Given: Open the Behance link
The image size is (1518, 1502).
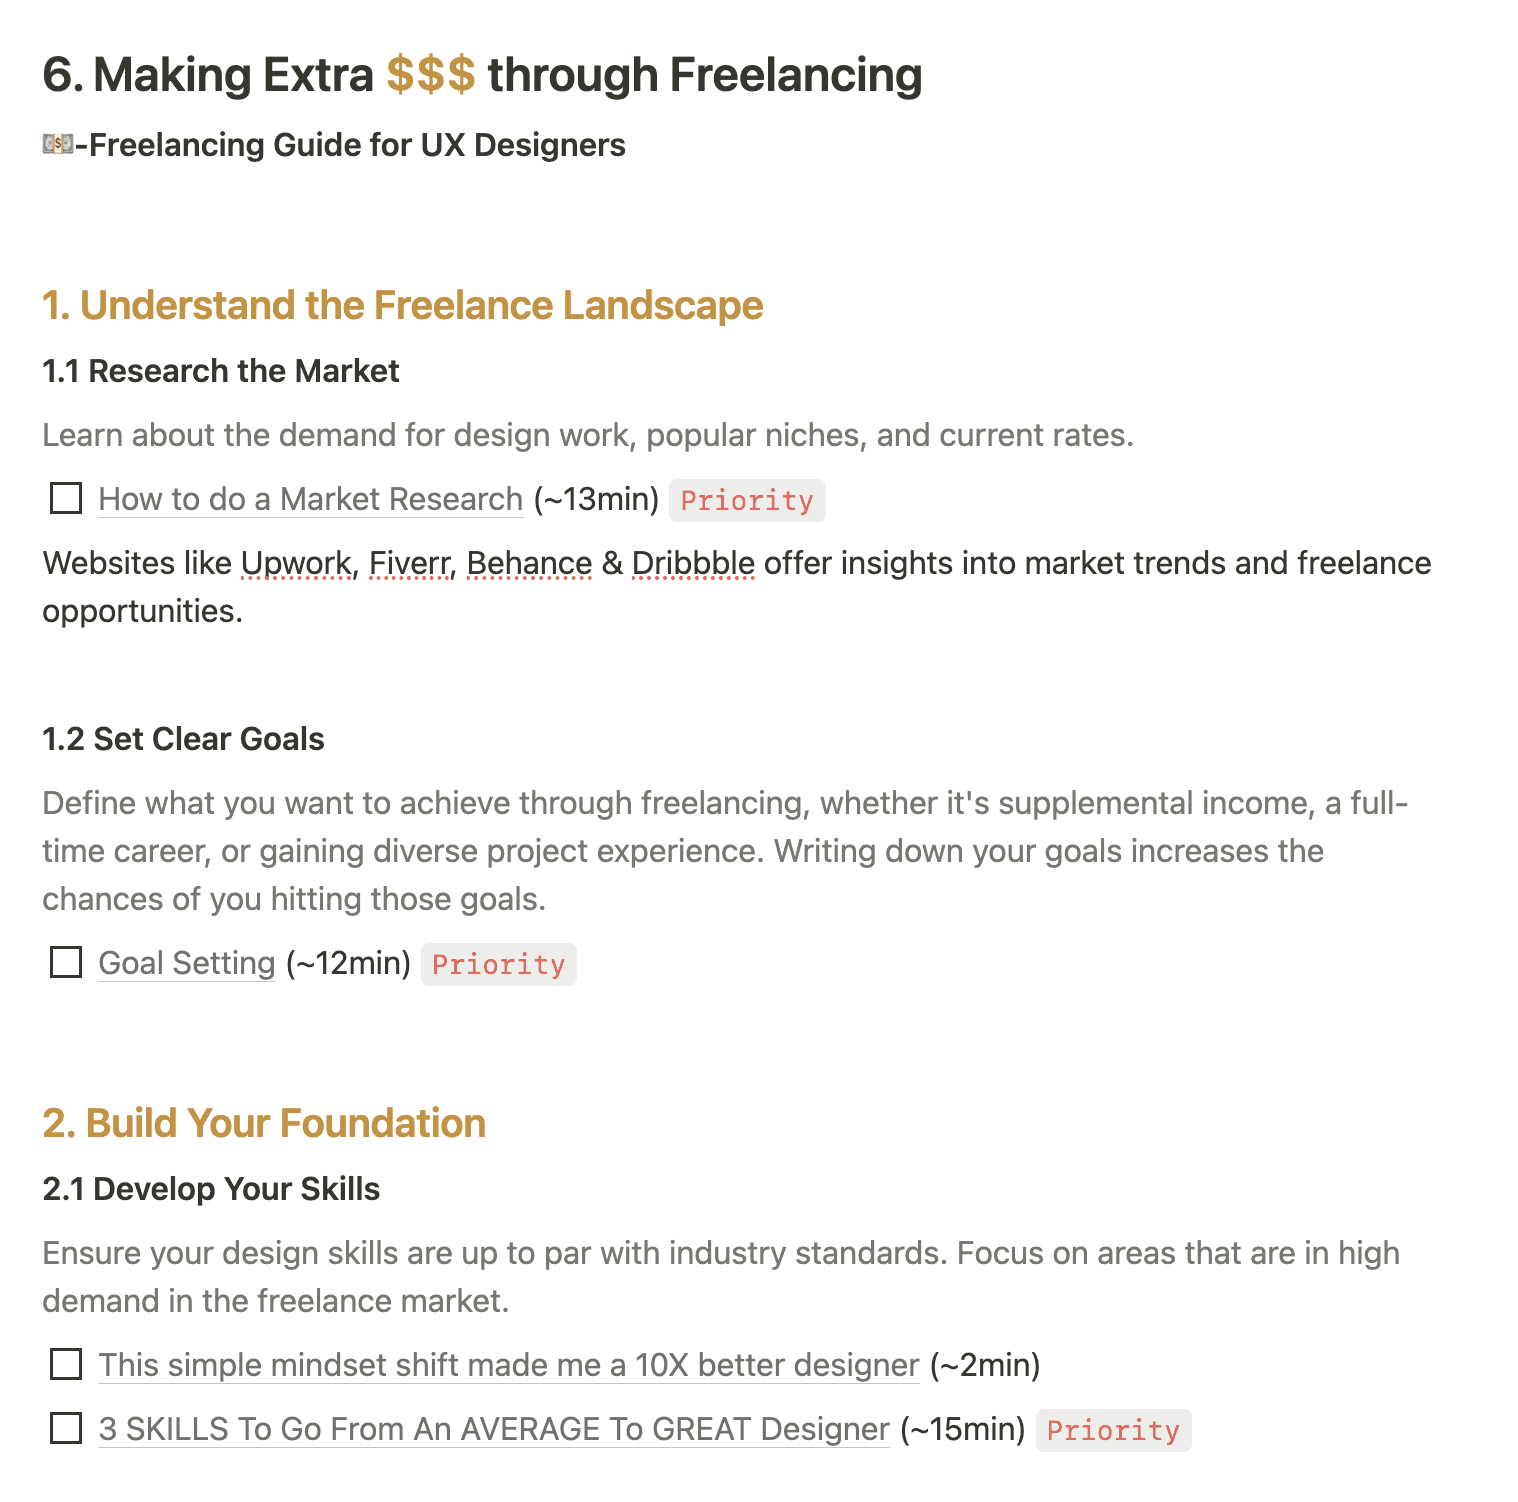Looking at the screenshot, I should pos(529,563).
